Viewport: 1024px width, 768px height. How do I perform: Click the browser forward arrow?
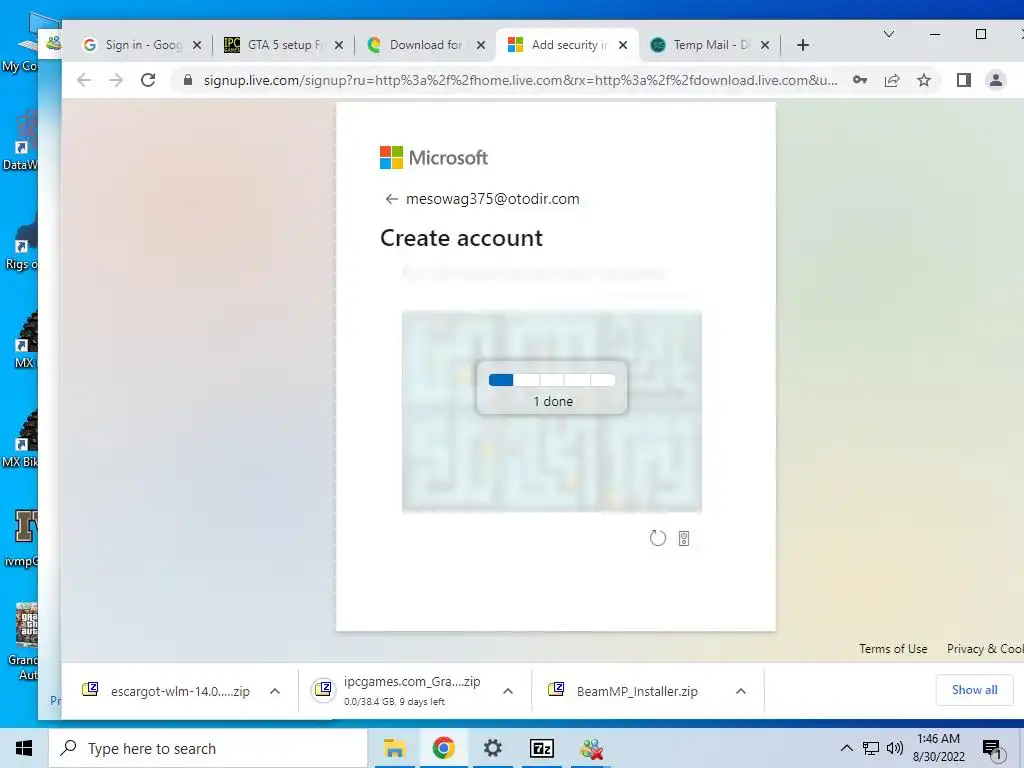pos(116,80)
